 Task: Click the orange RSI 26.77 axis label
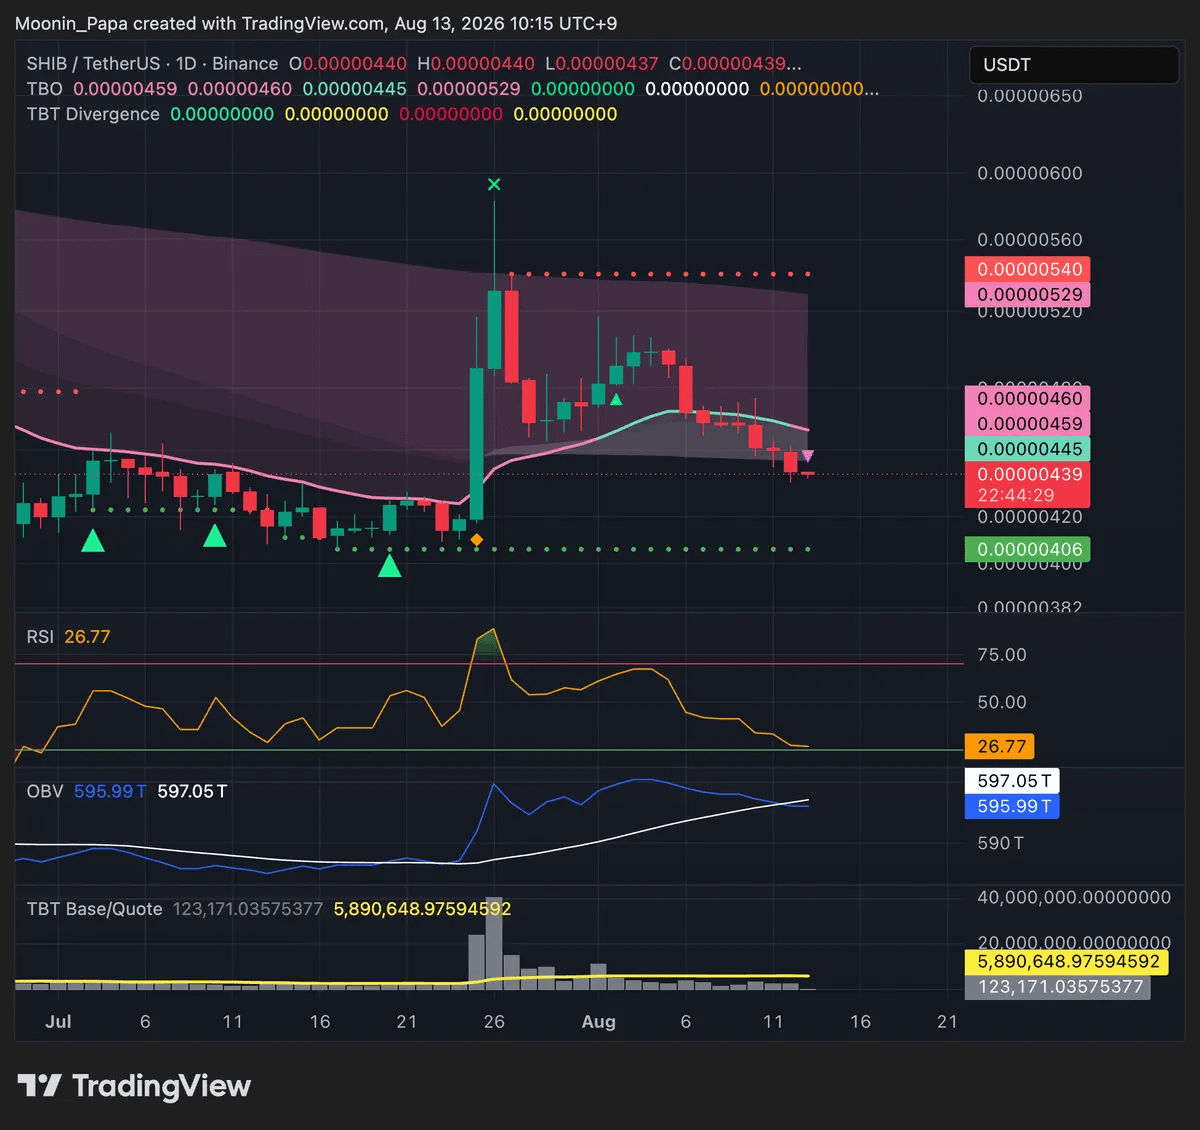pyautogui.click(x=1000, y=746)
